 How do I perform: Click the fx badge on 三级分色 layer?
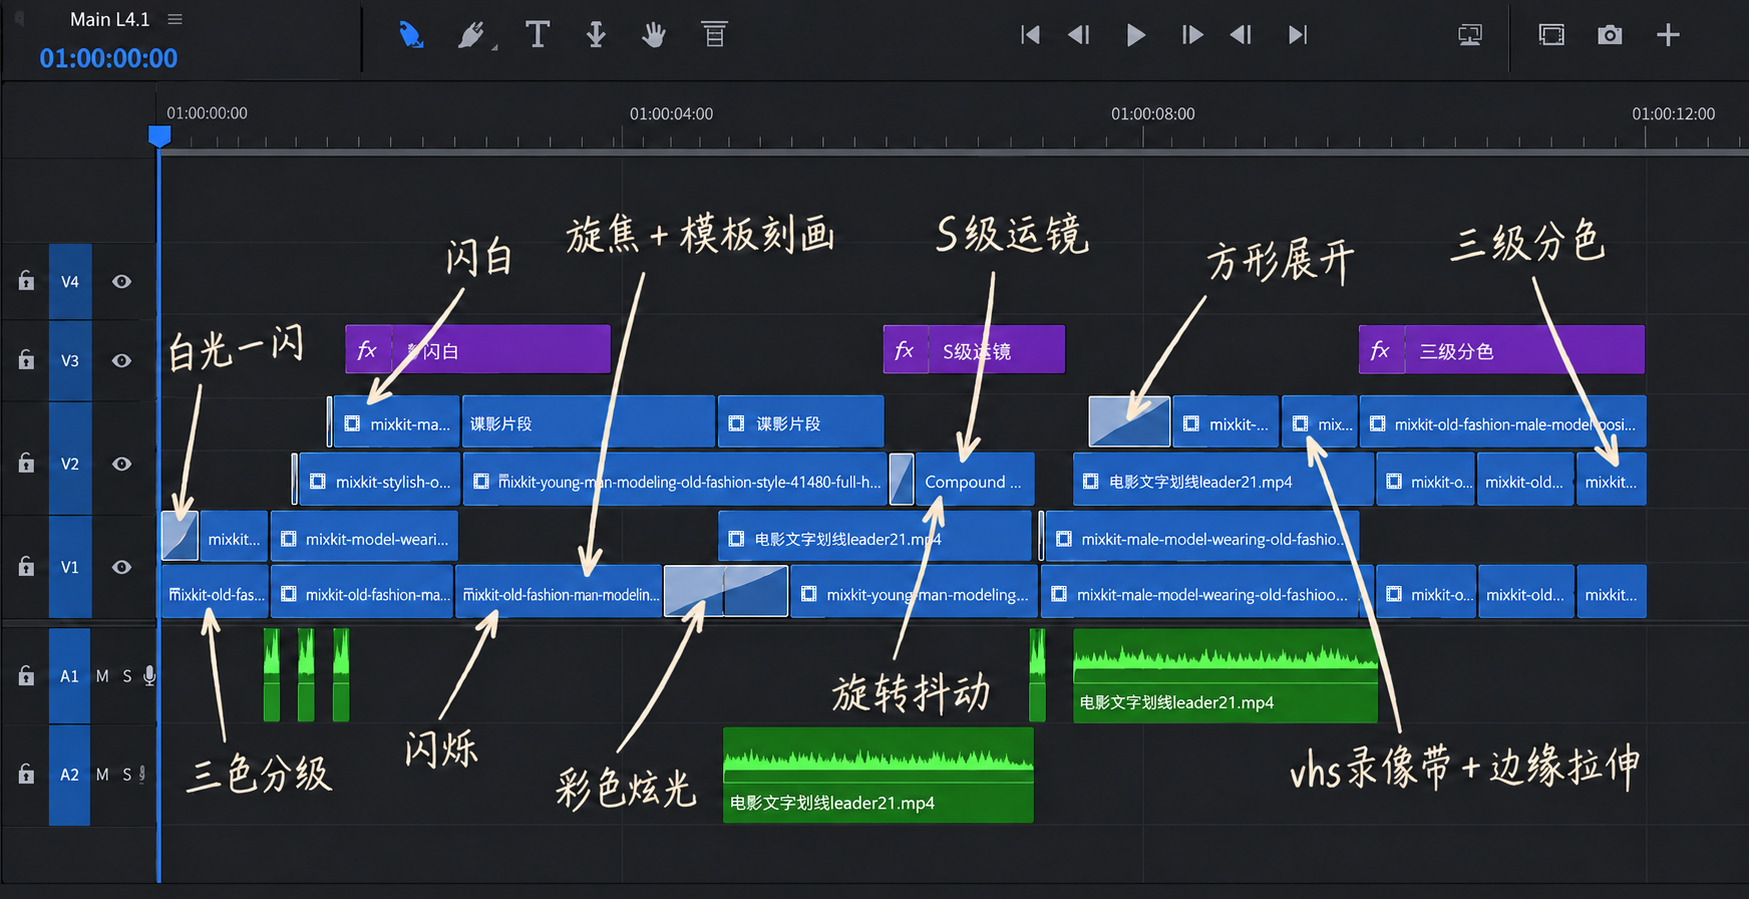click(1381, 350)
